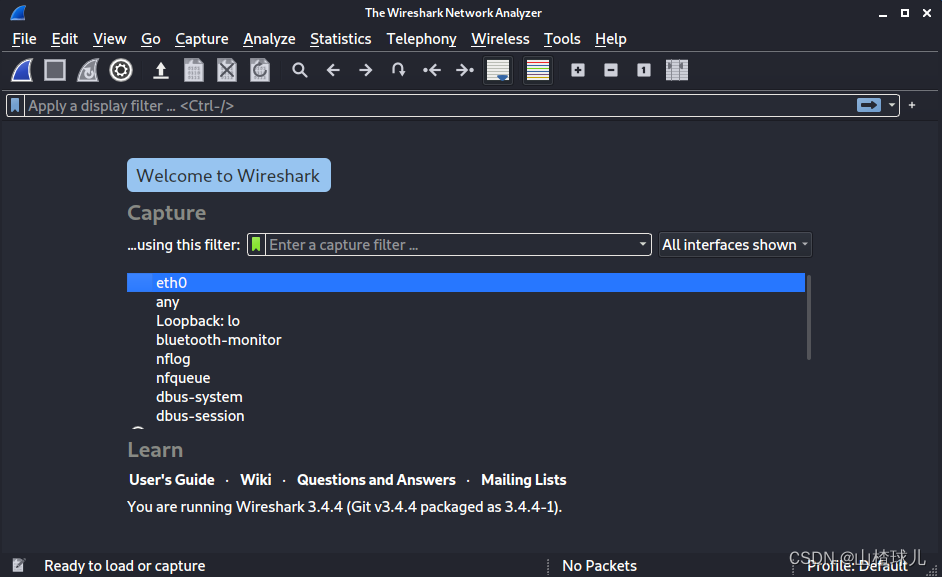The height and width of the screenshot is (577, 942).
Task: Jump to first packet icon
Action: point(431,70)
